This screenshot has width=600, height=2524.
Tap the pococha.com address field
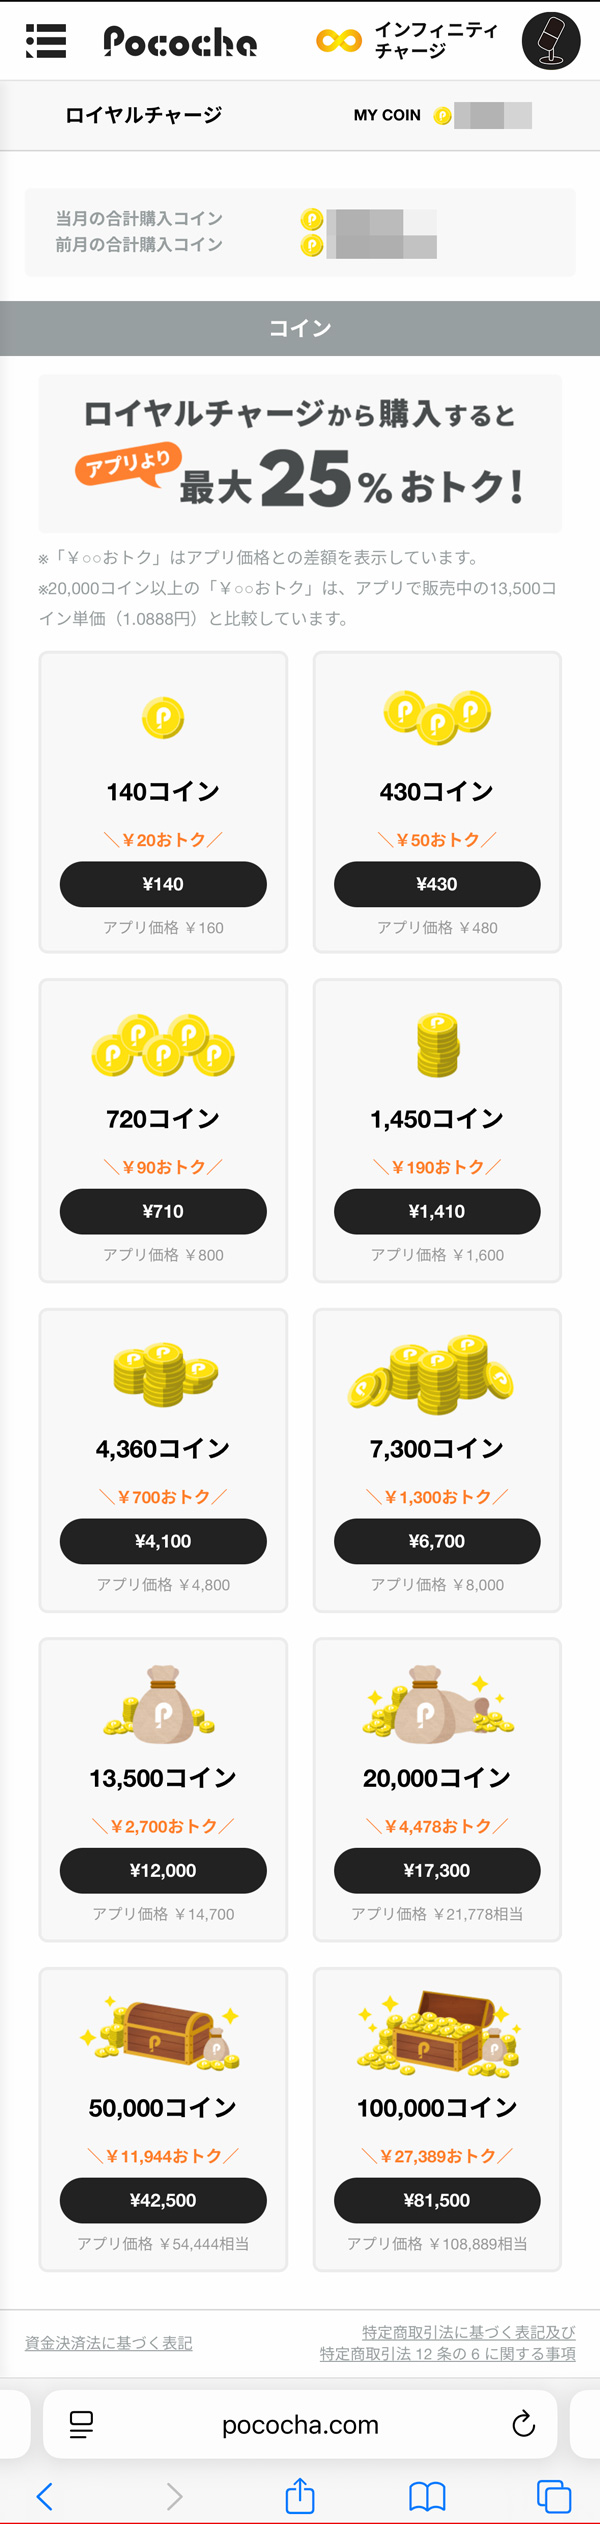coord(300,2424)
